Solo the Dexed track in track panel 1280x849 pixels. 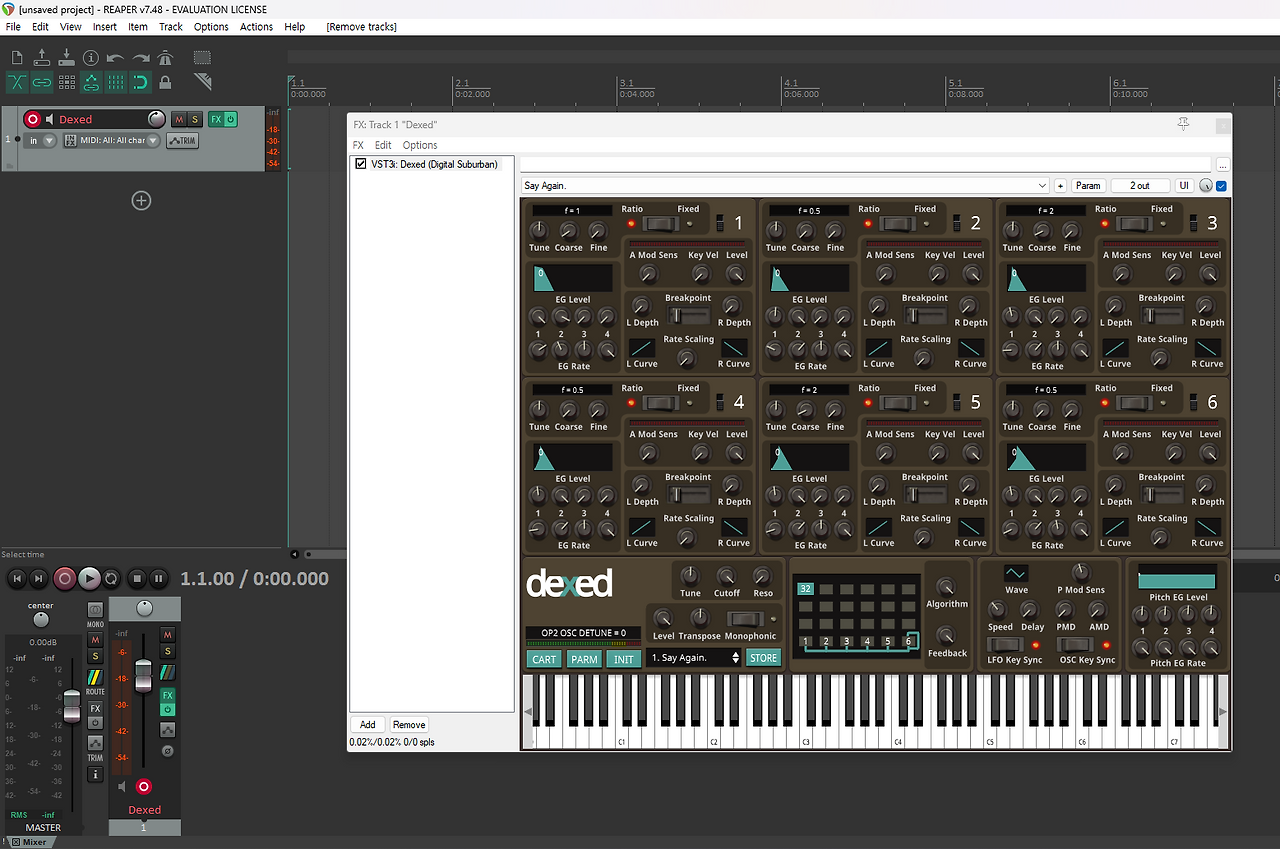point(195,119)
